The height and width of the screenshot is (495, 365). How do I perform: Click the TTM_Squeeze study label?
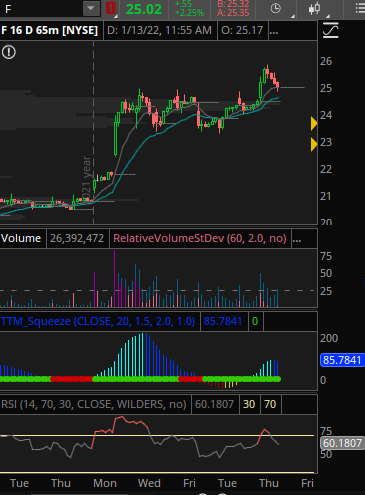click(x=98, y=321)
